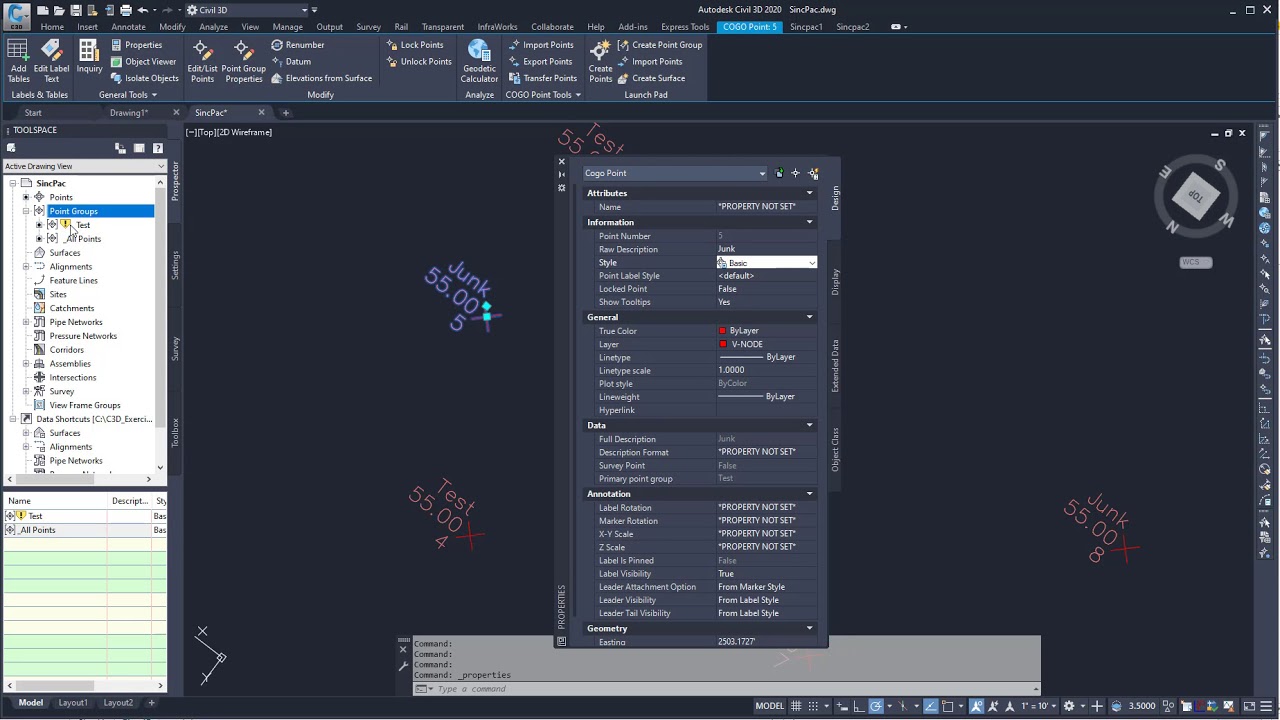Image resolution: width=1280 pixels, height=720 pixels.
Task: Click Isolate Objects in ribbon
Action: [144, 78]
